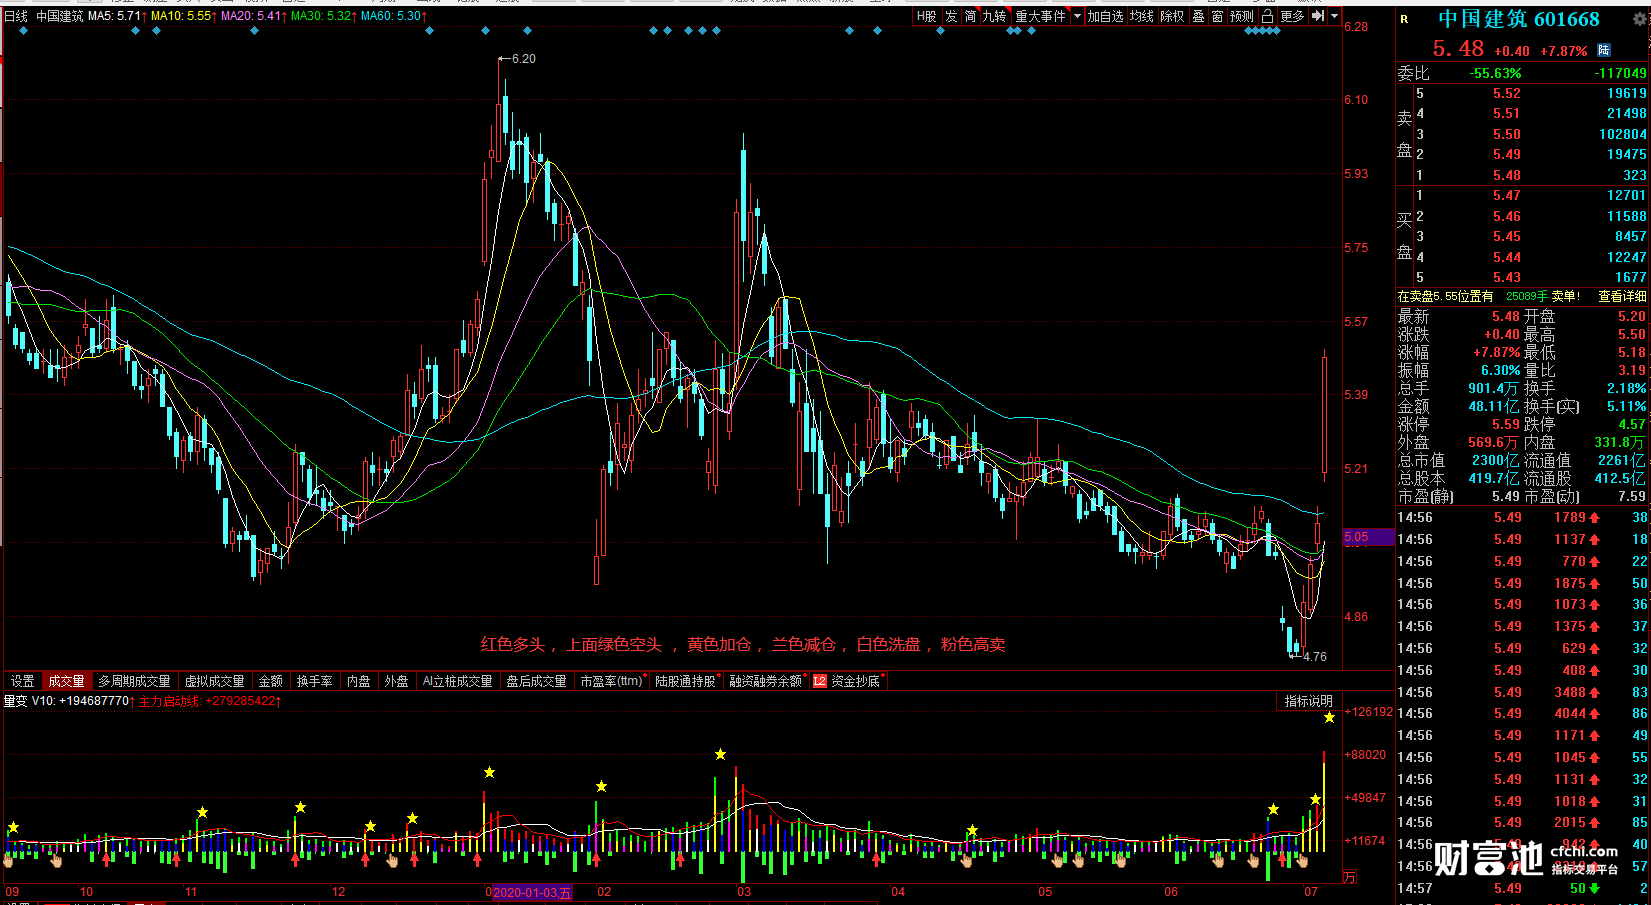Click buy level 5 price 5.43
Viewport: 1651px width, 905px height.
pos(1506,277)
